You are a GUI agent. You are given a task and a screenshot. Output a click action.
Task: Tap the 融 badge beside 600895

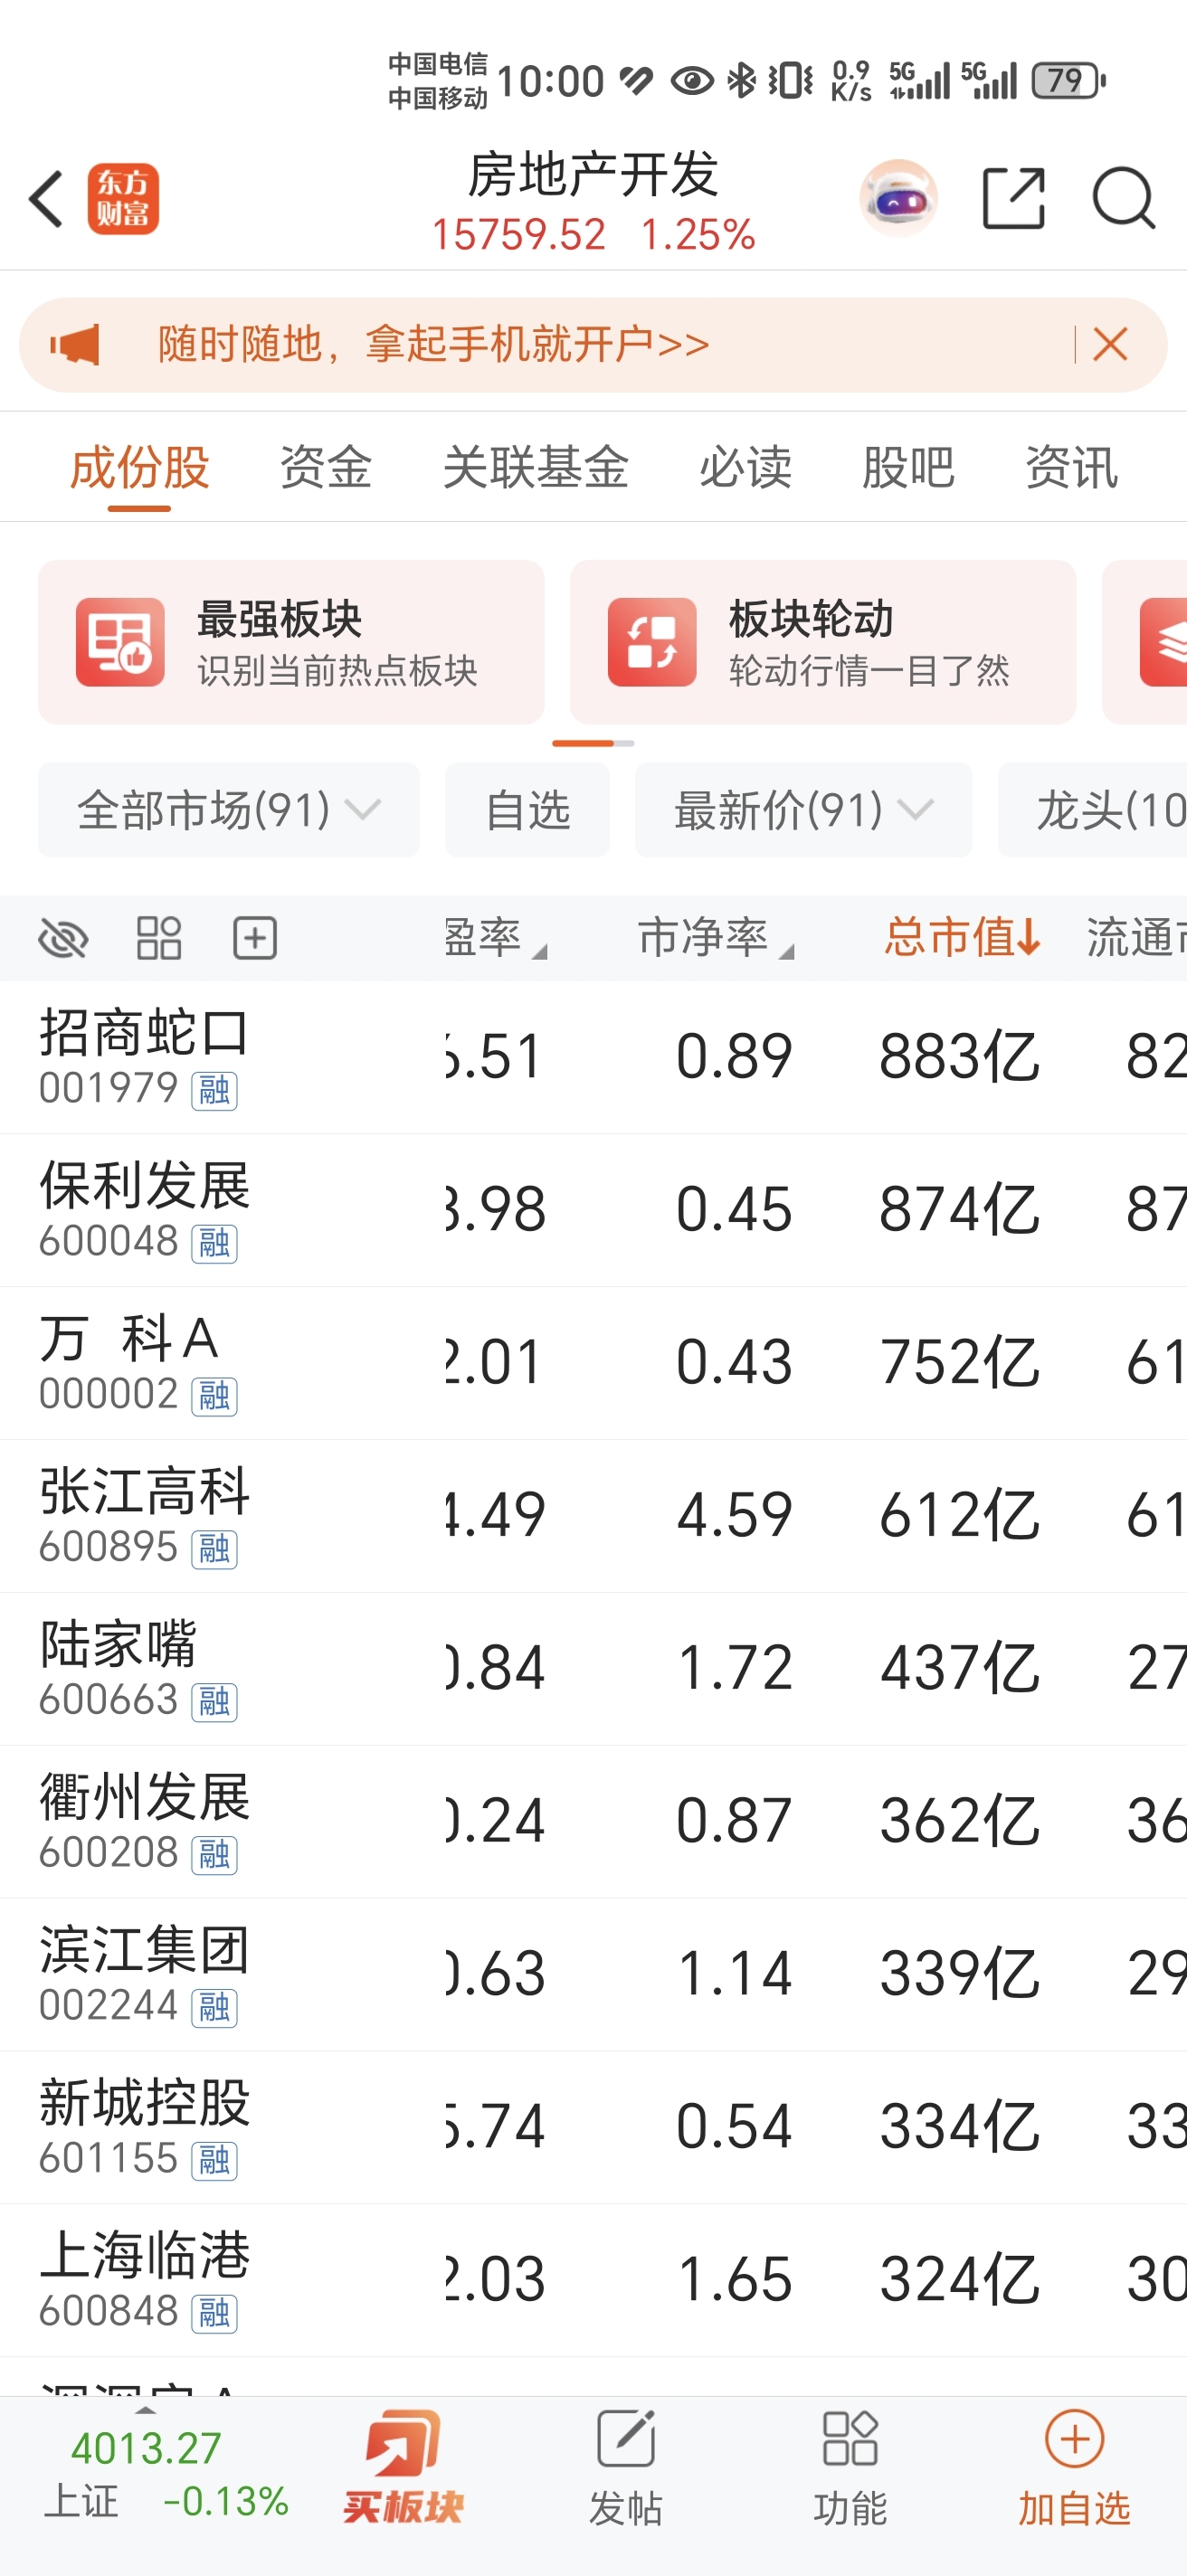[x=214, y=1549]
